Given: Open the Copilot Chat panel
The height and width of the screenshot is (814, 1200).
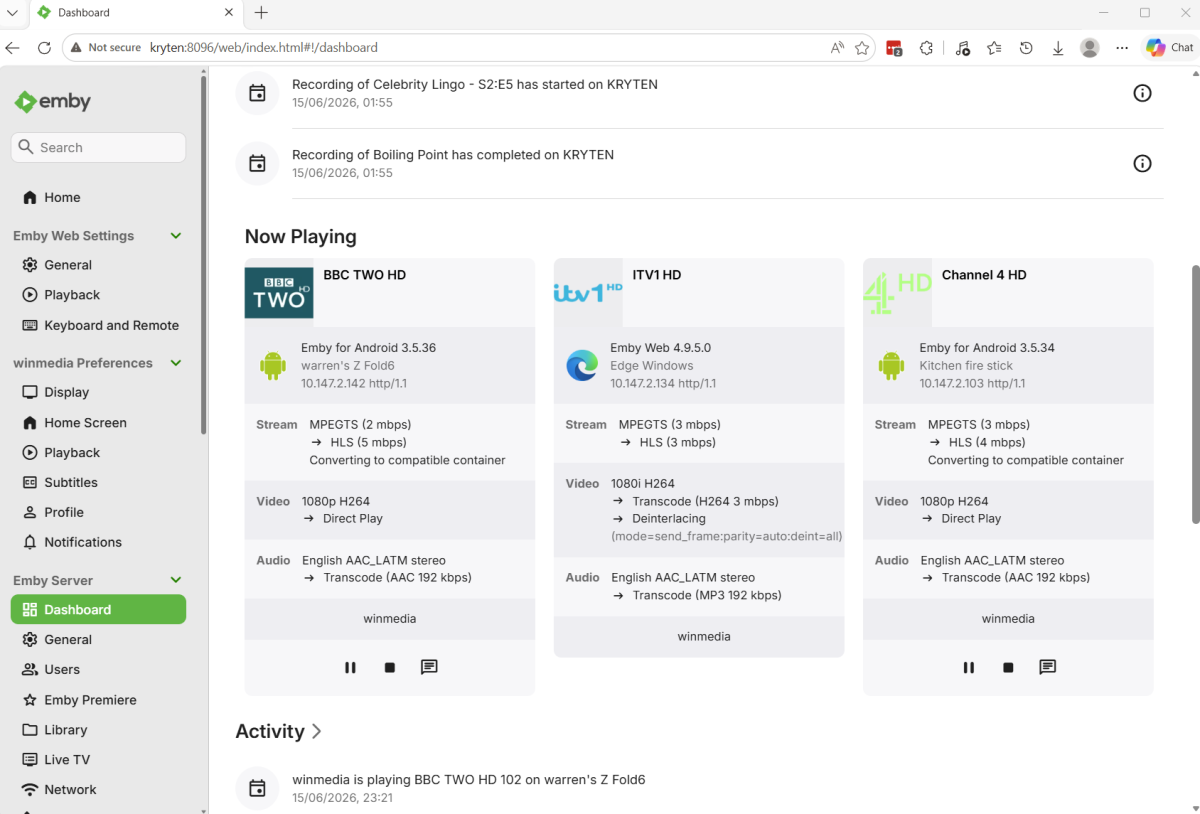Looking at the screenshot, I should pyautogui.click(x=1170, y=47).
